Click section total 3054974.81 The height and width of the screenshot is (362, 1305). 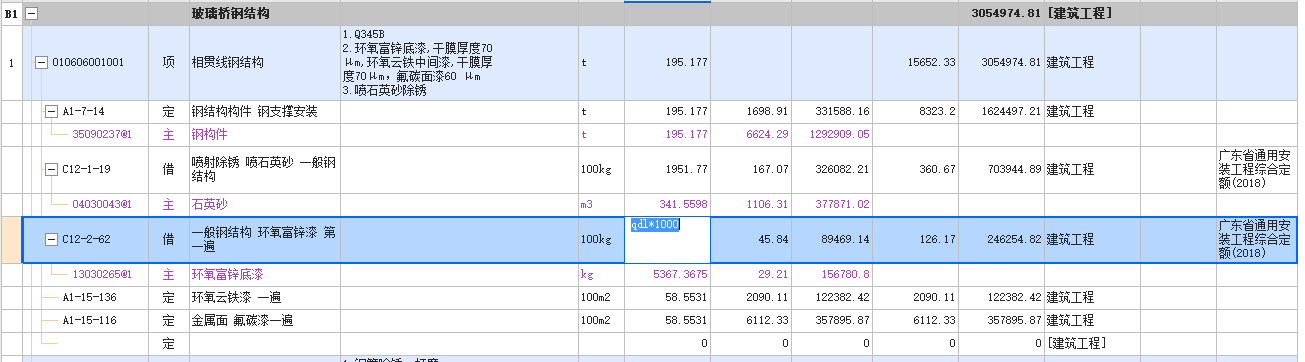1006,14
